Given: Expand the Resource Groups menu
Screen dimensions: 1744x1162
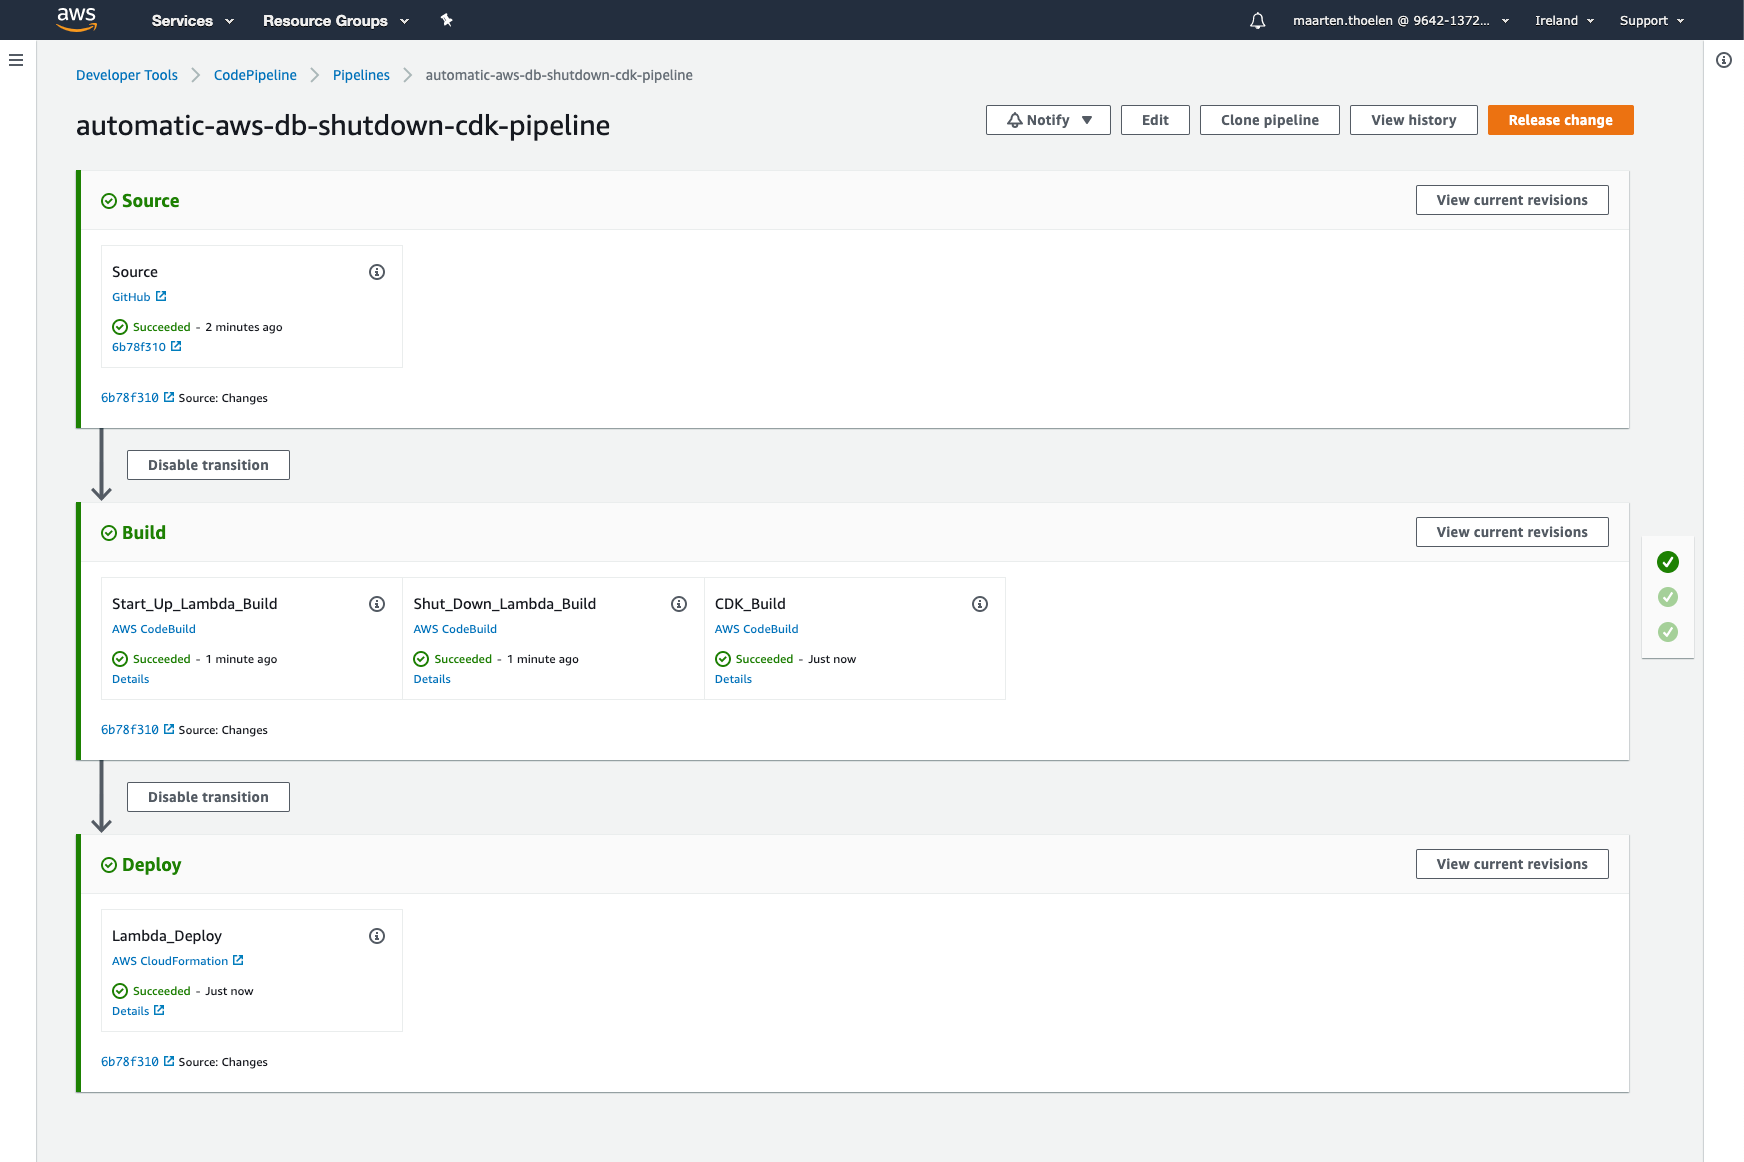Looking at the screenshot, I should point(336,20).
